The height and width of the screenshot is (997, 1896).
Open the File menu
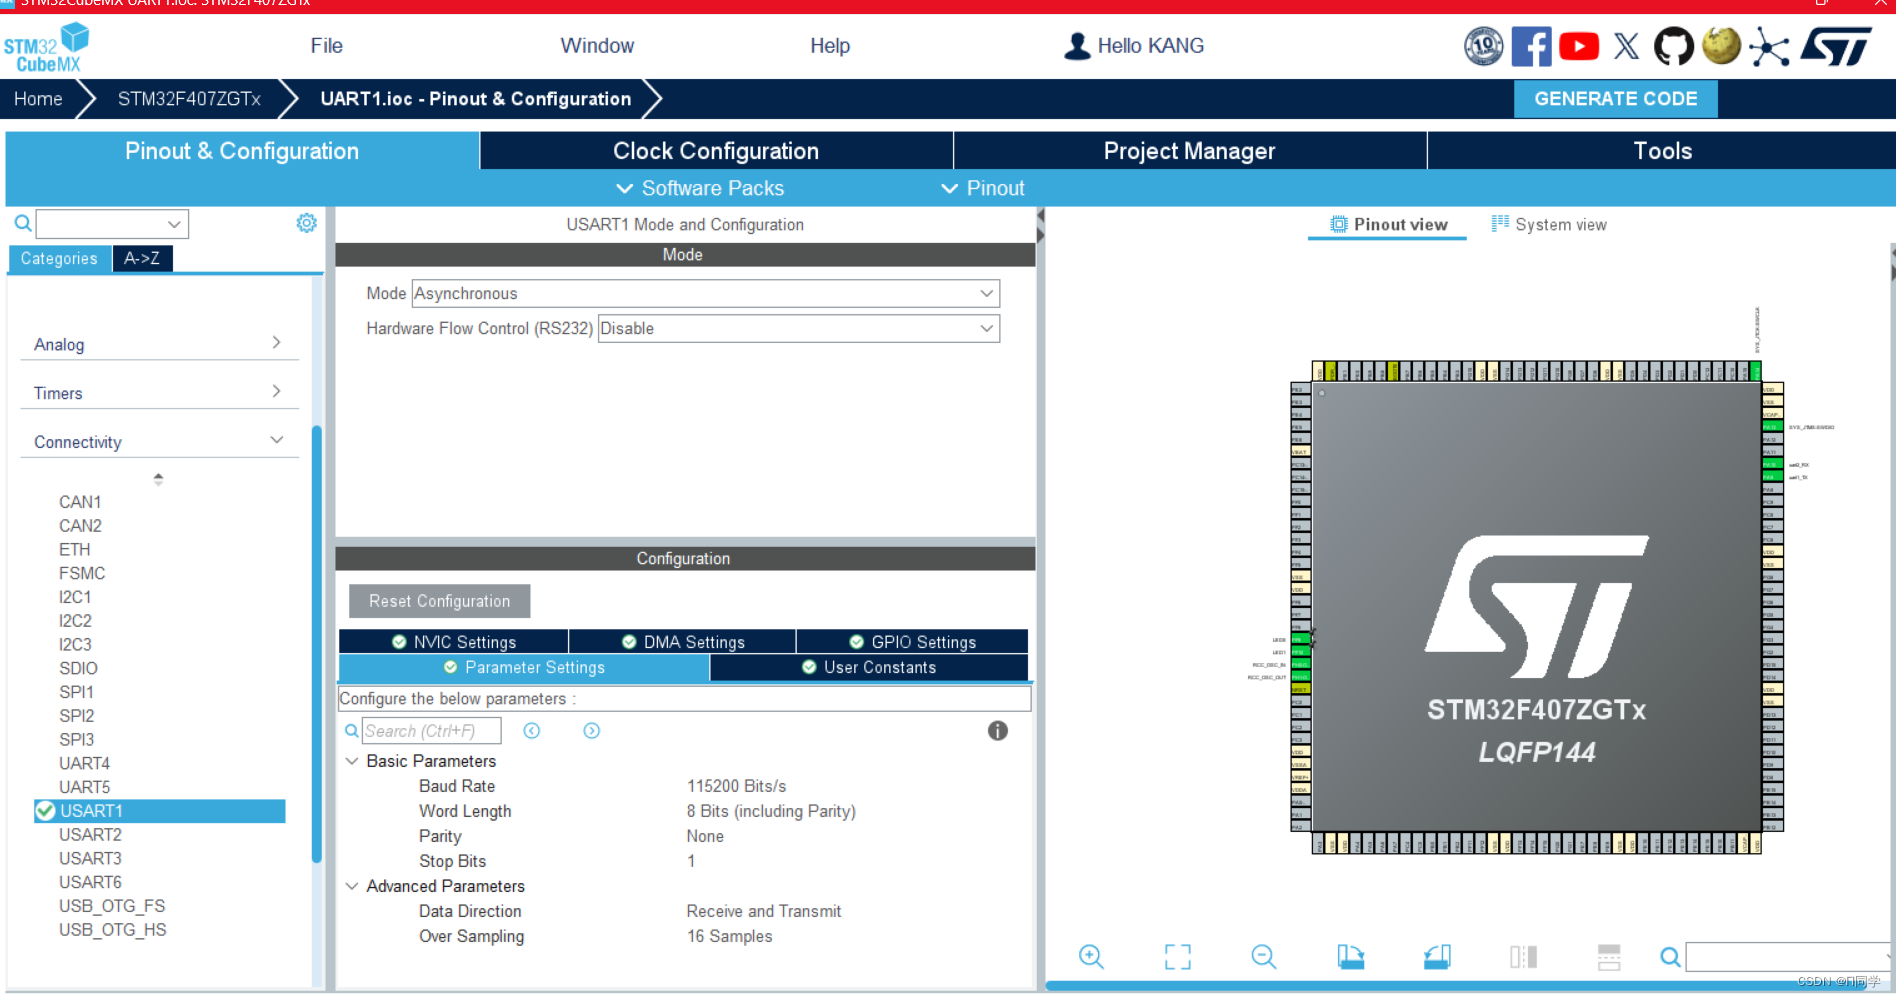326,46
